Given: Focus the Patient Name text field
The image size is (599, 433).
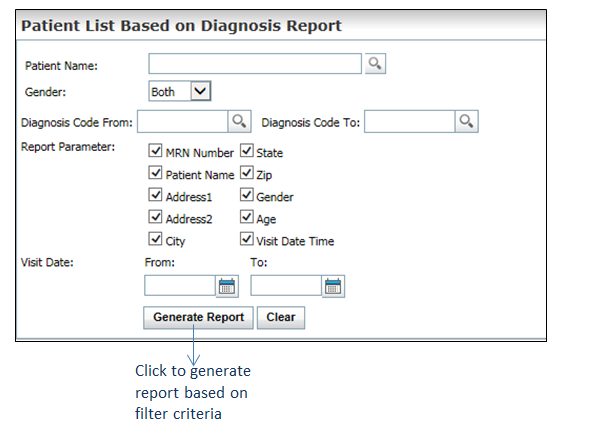Looking at the screenshot, I should [255, 64].
